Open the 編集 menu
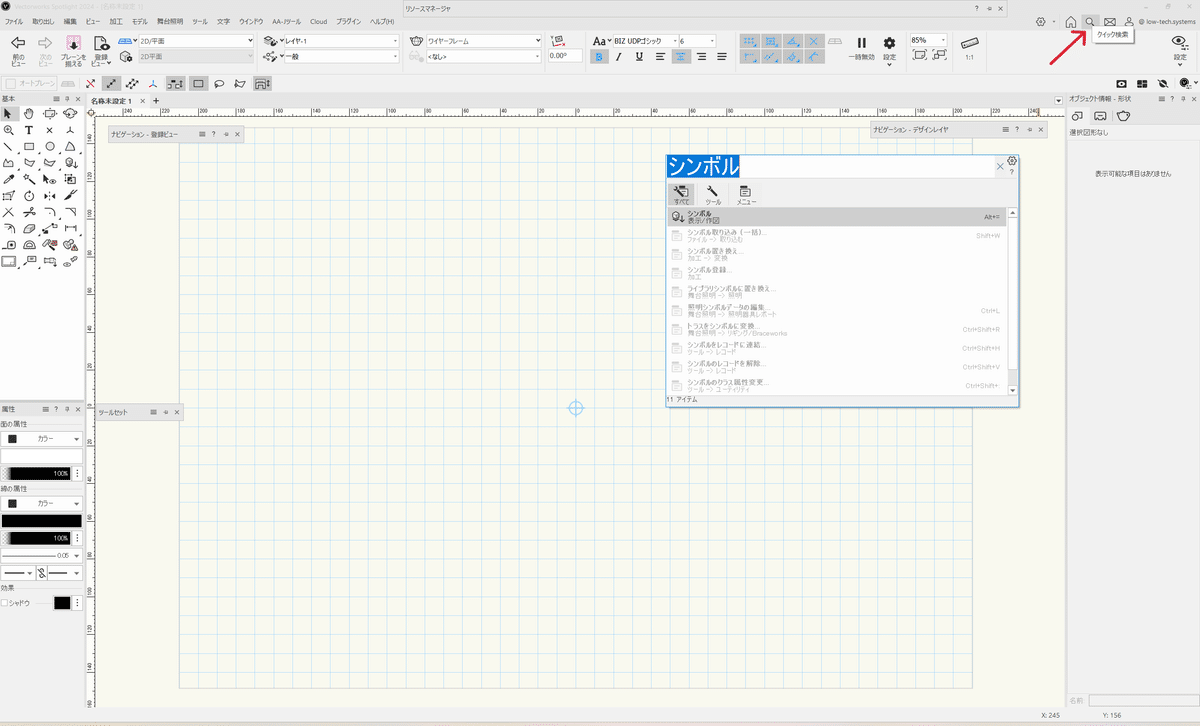The height and width of the screenshot is (726, 1200). click(x=70, y=21)
